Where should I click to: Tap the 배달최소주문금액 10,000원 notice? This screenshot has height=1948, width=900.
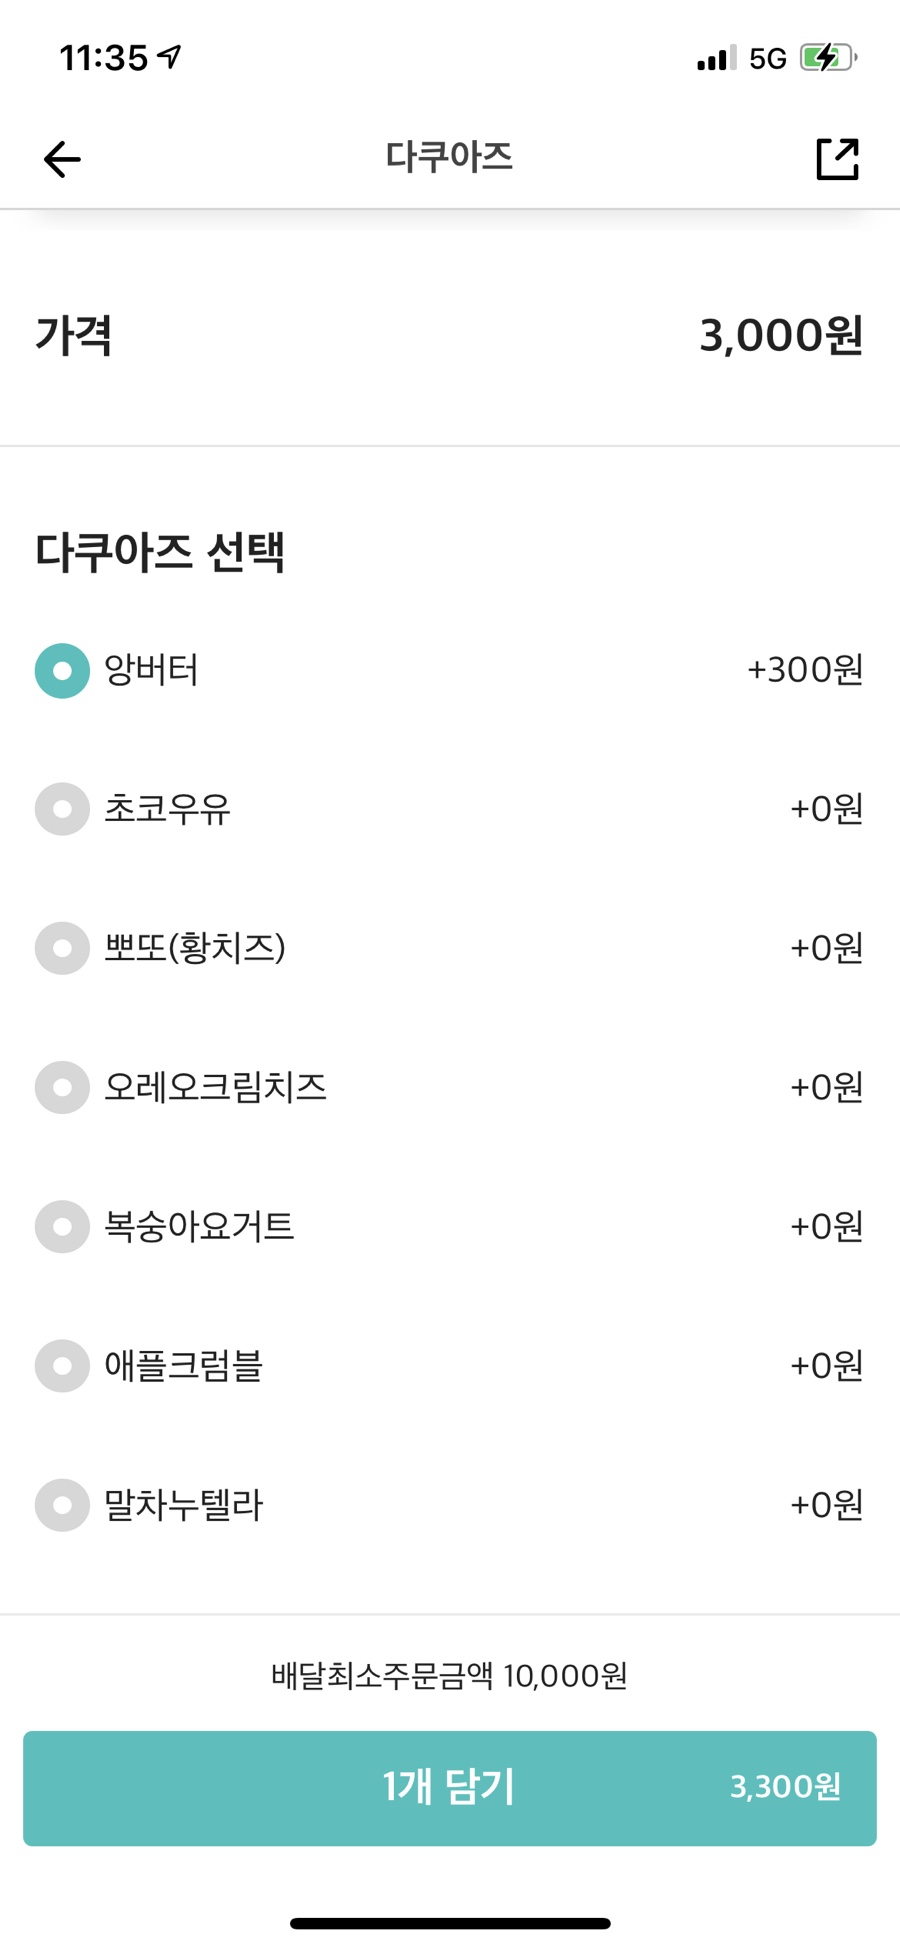tap(449, 1675)
